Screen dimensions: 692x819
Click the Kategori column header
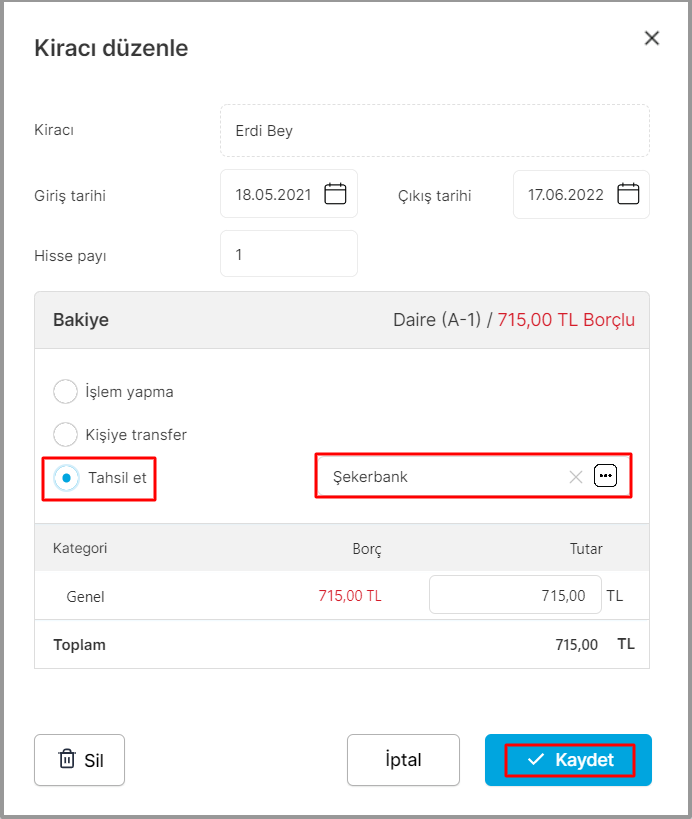[80, 548]
